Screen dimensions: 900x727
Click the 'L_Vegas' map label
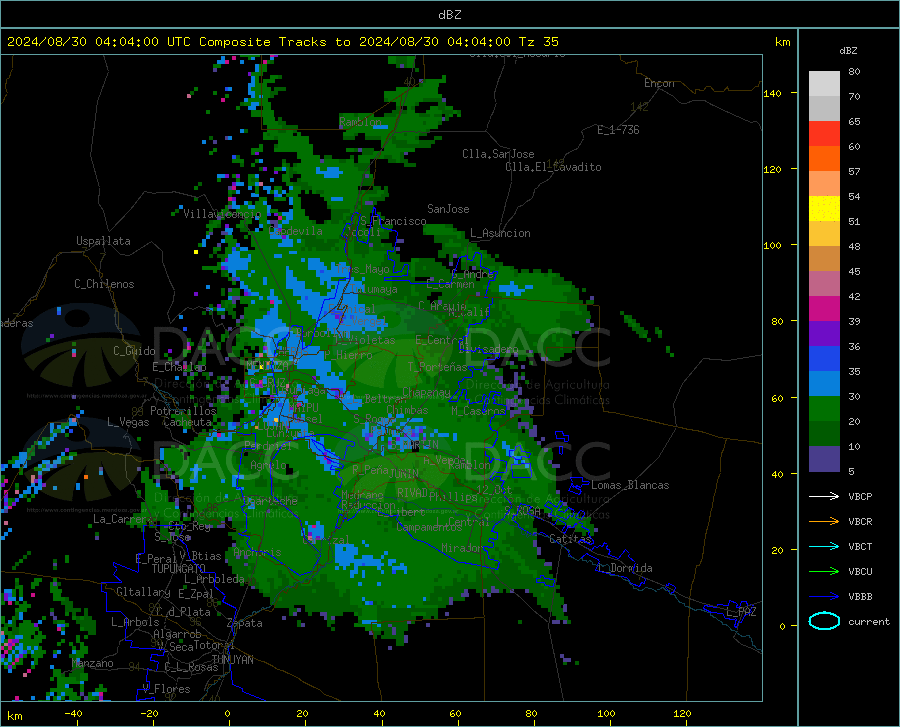[x=128, y=422]
